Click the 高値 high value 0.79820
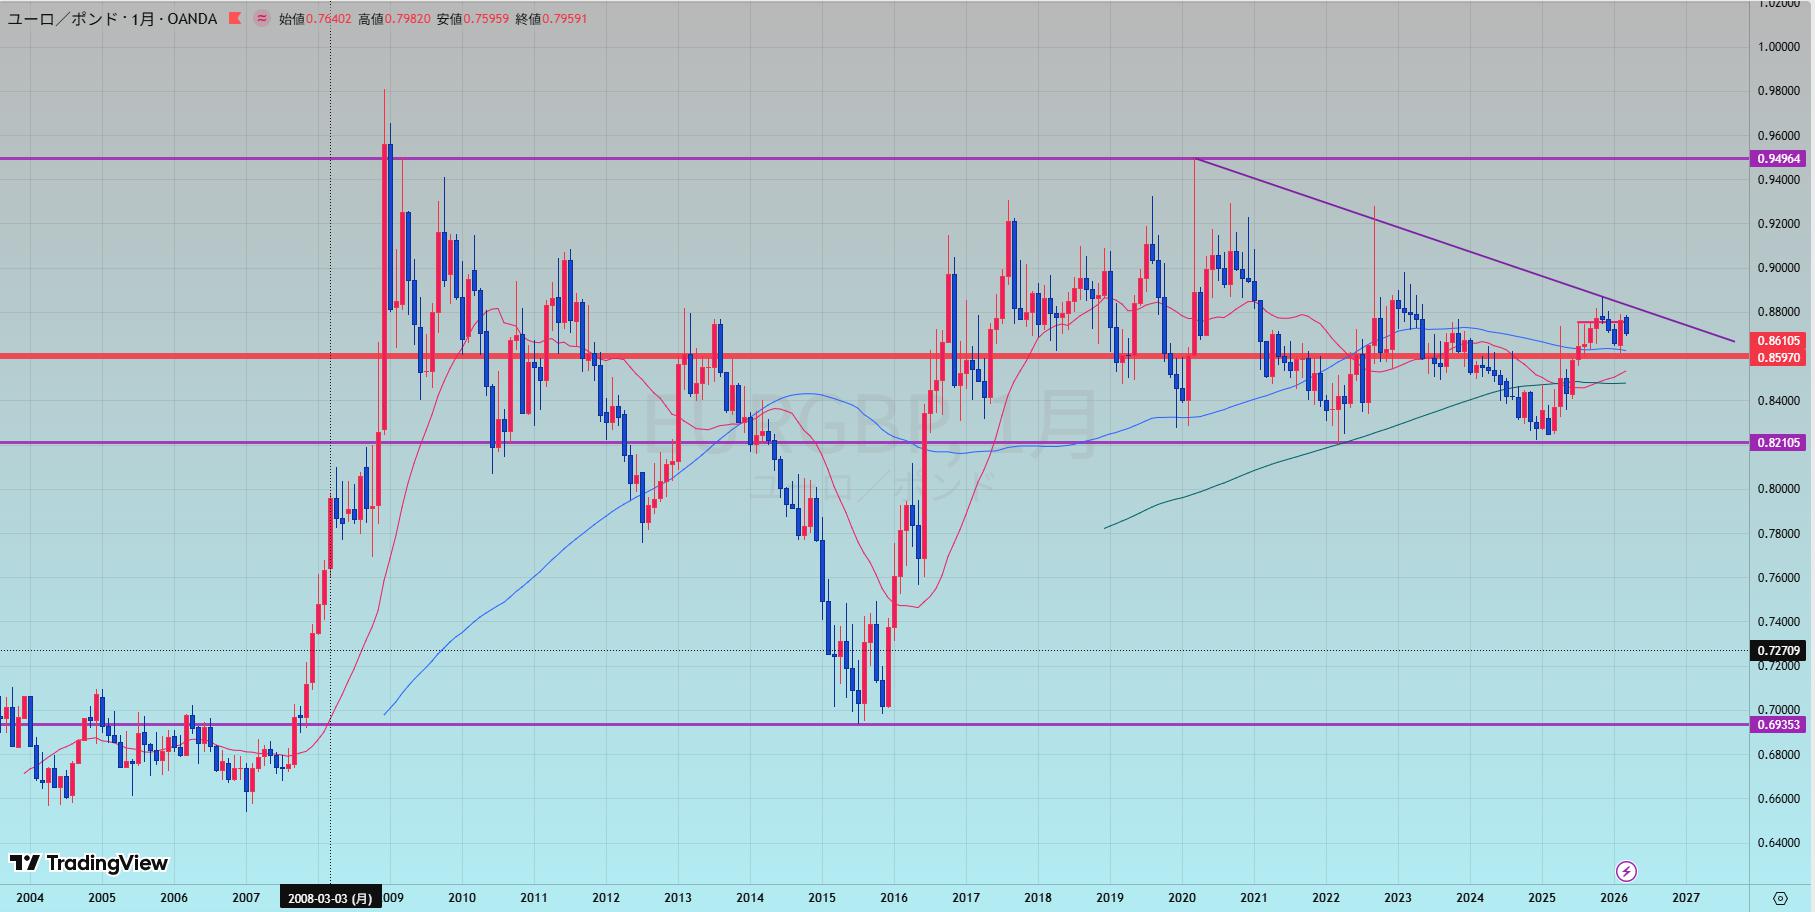1815x912 pixels. pos(408,18)
